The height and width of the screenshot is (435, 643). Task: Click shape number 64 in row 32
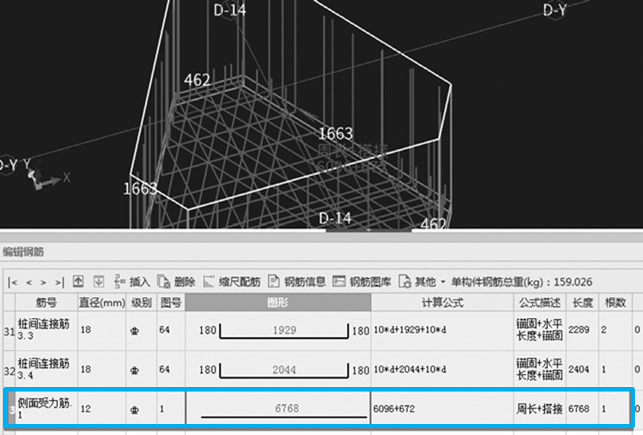tap(164, 369)
